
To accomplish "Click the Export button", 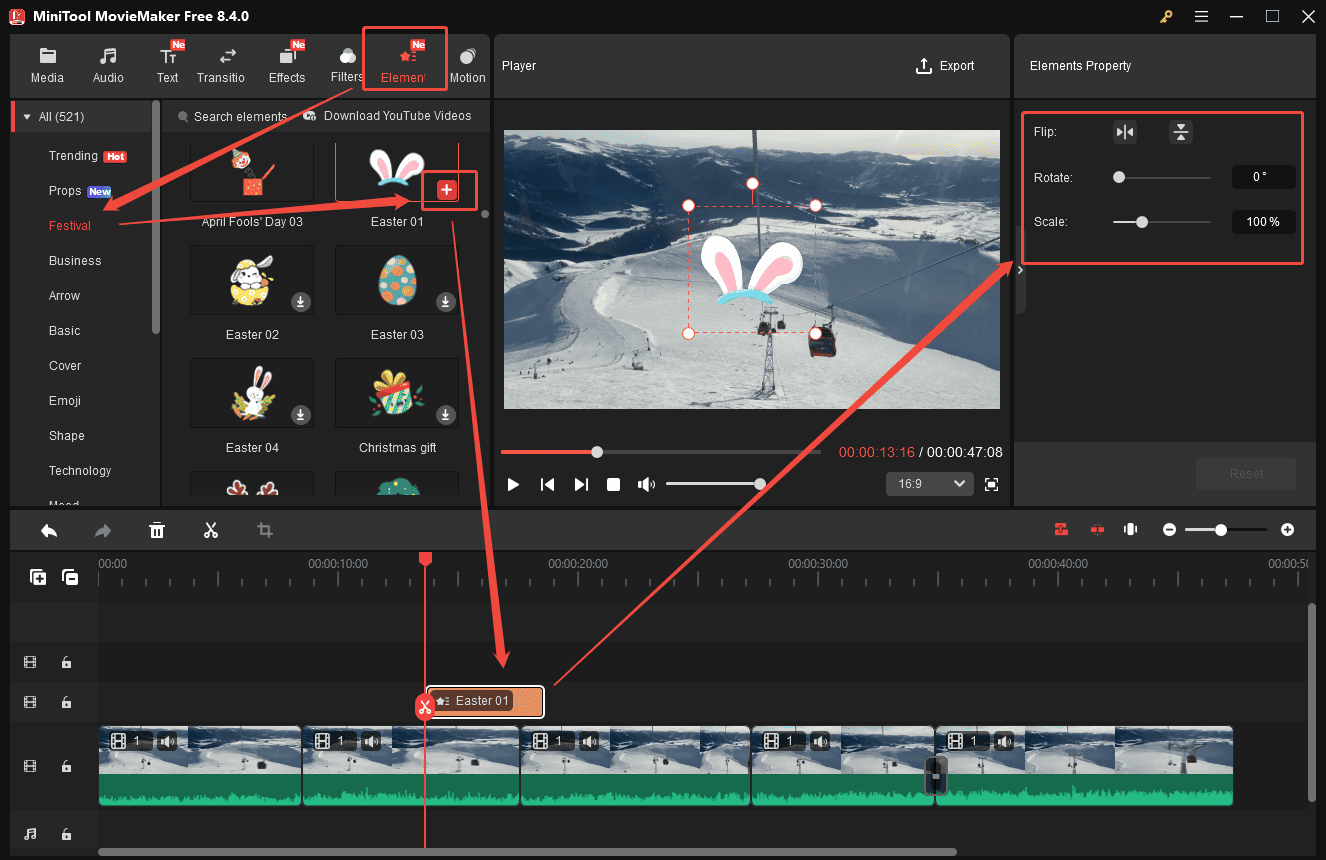I will coord(945,65).
